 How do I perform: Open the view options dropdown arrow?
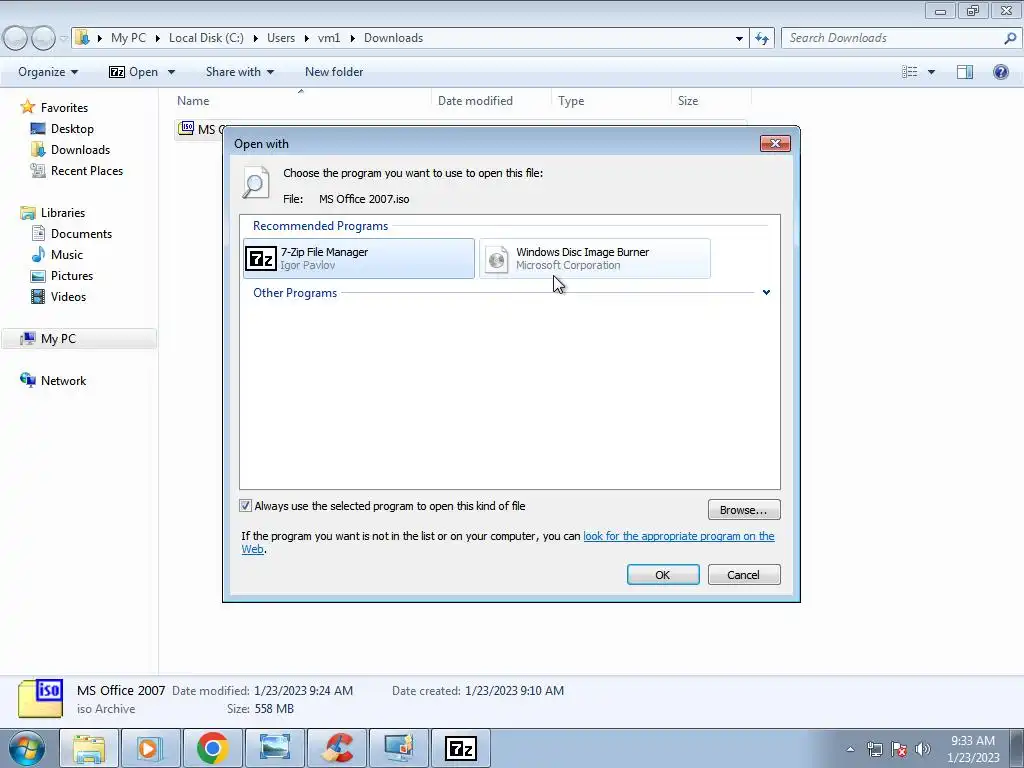[931, 72]
